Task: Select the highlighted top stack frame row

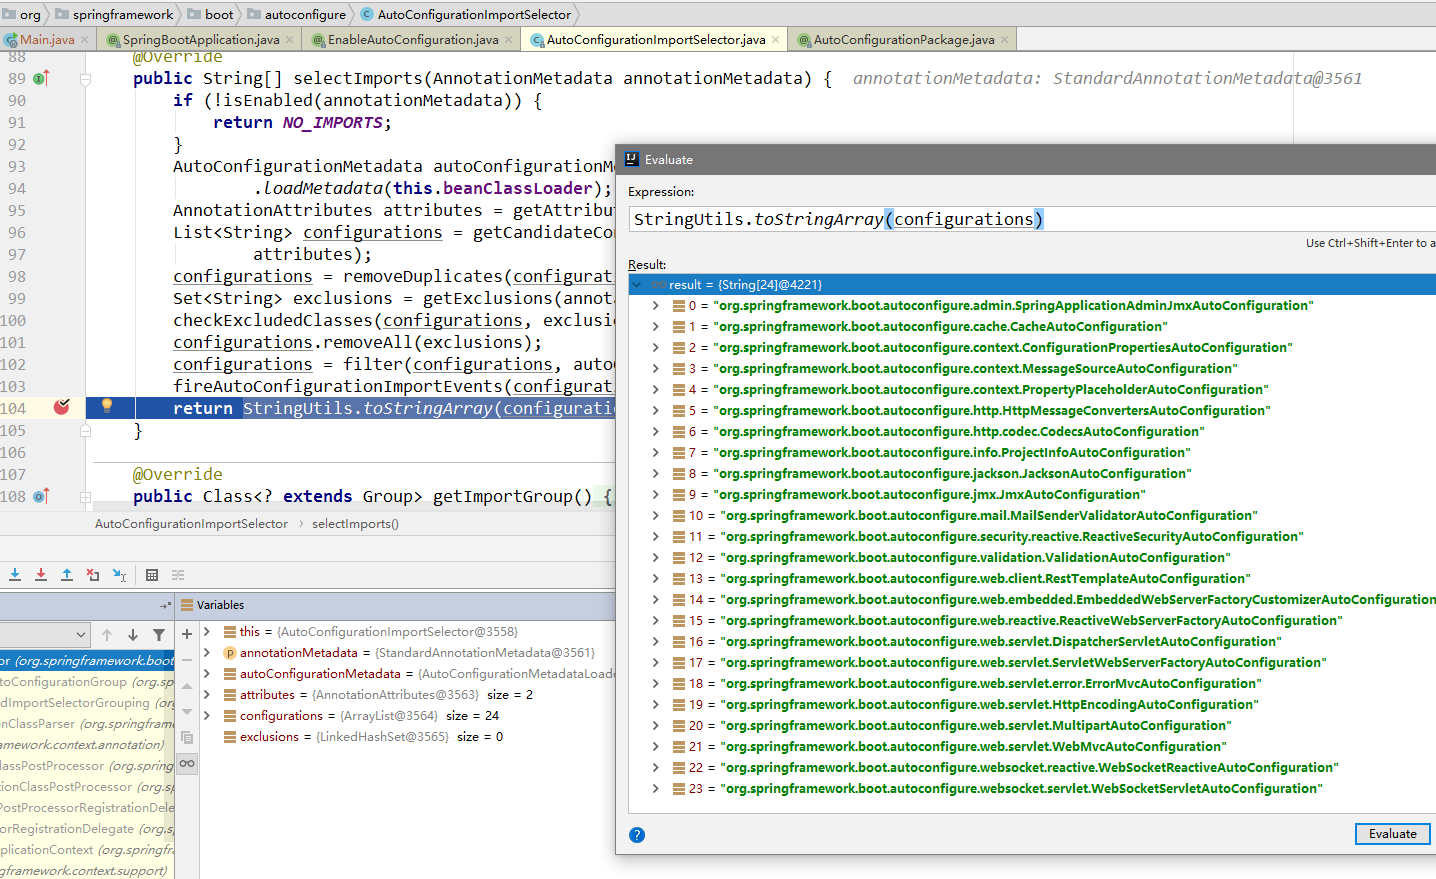Action: tap(87, 661)
